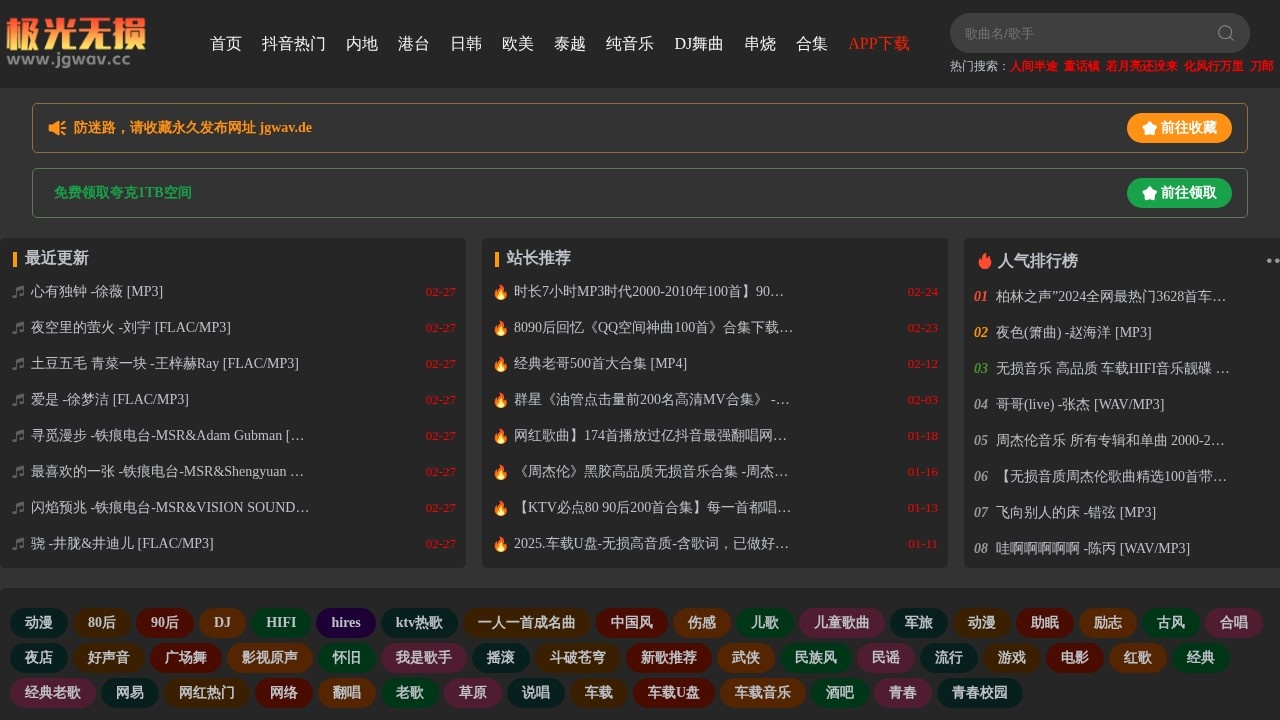Select the 车载U盘 tag
Image resolution: width=1280 pixels, height=720 pixels.
[673, 692]
